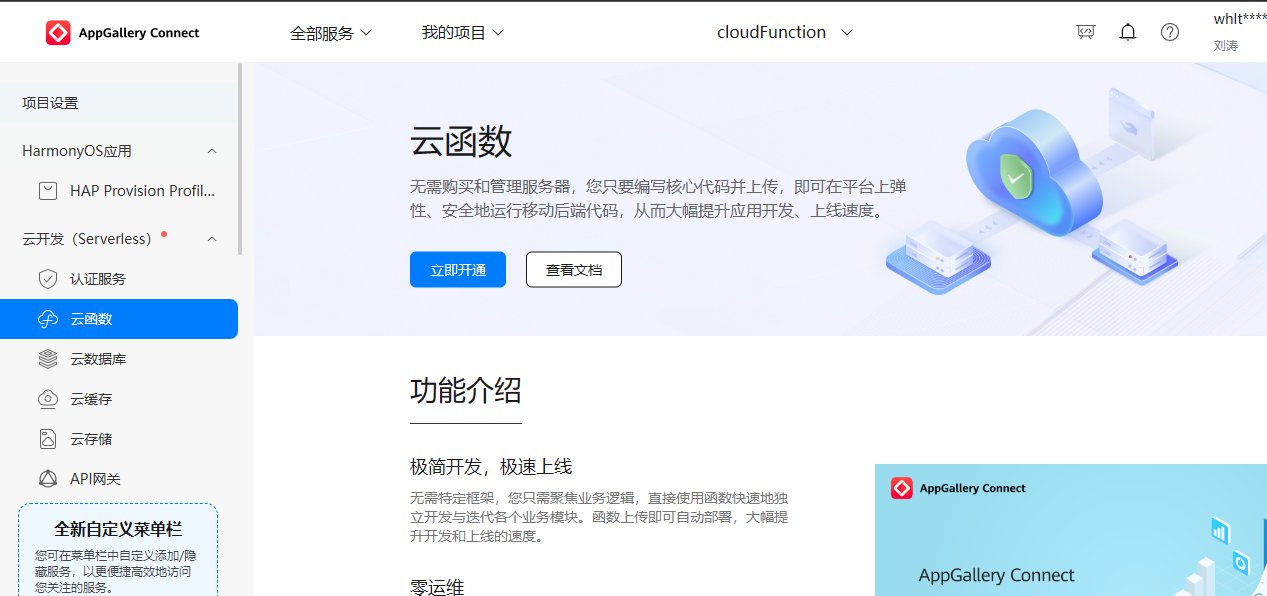Click the 查看文档 button
This screenshot has height=596, width=1267.
coord(574,270)
